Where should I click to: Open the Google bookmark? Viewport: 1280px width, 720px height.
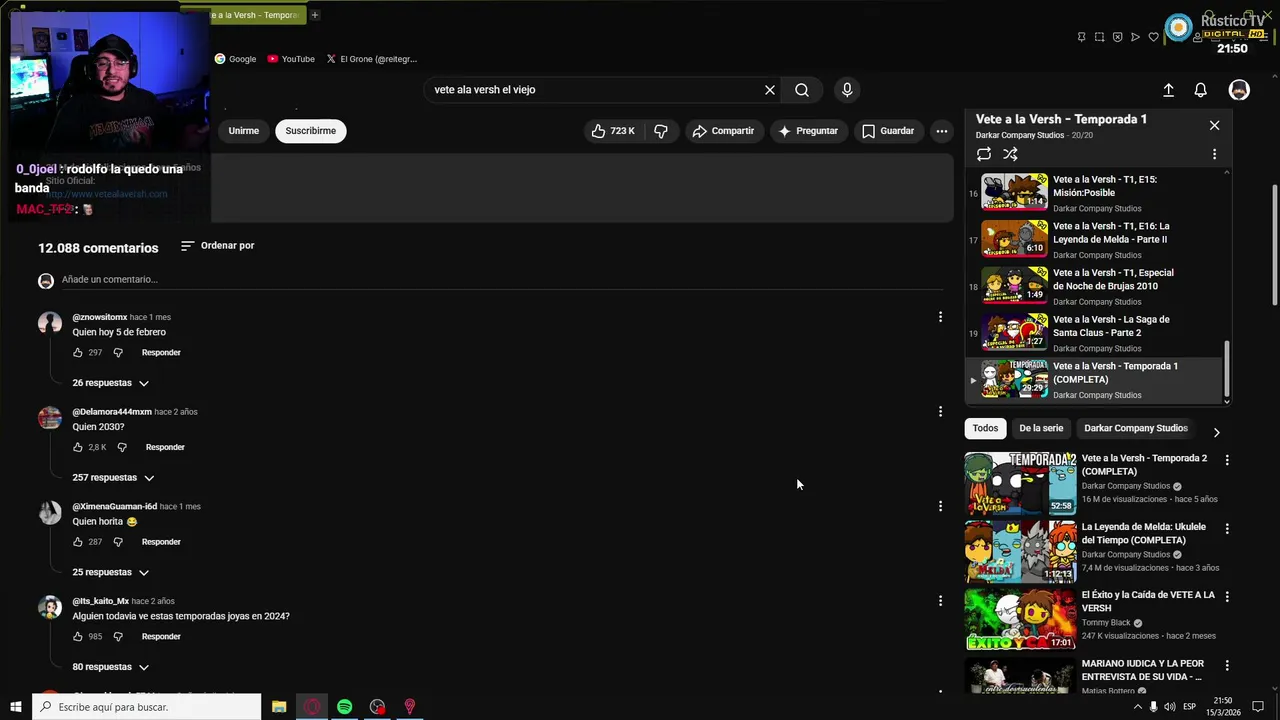(235, 59)
